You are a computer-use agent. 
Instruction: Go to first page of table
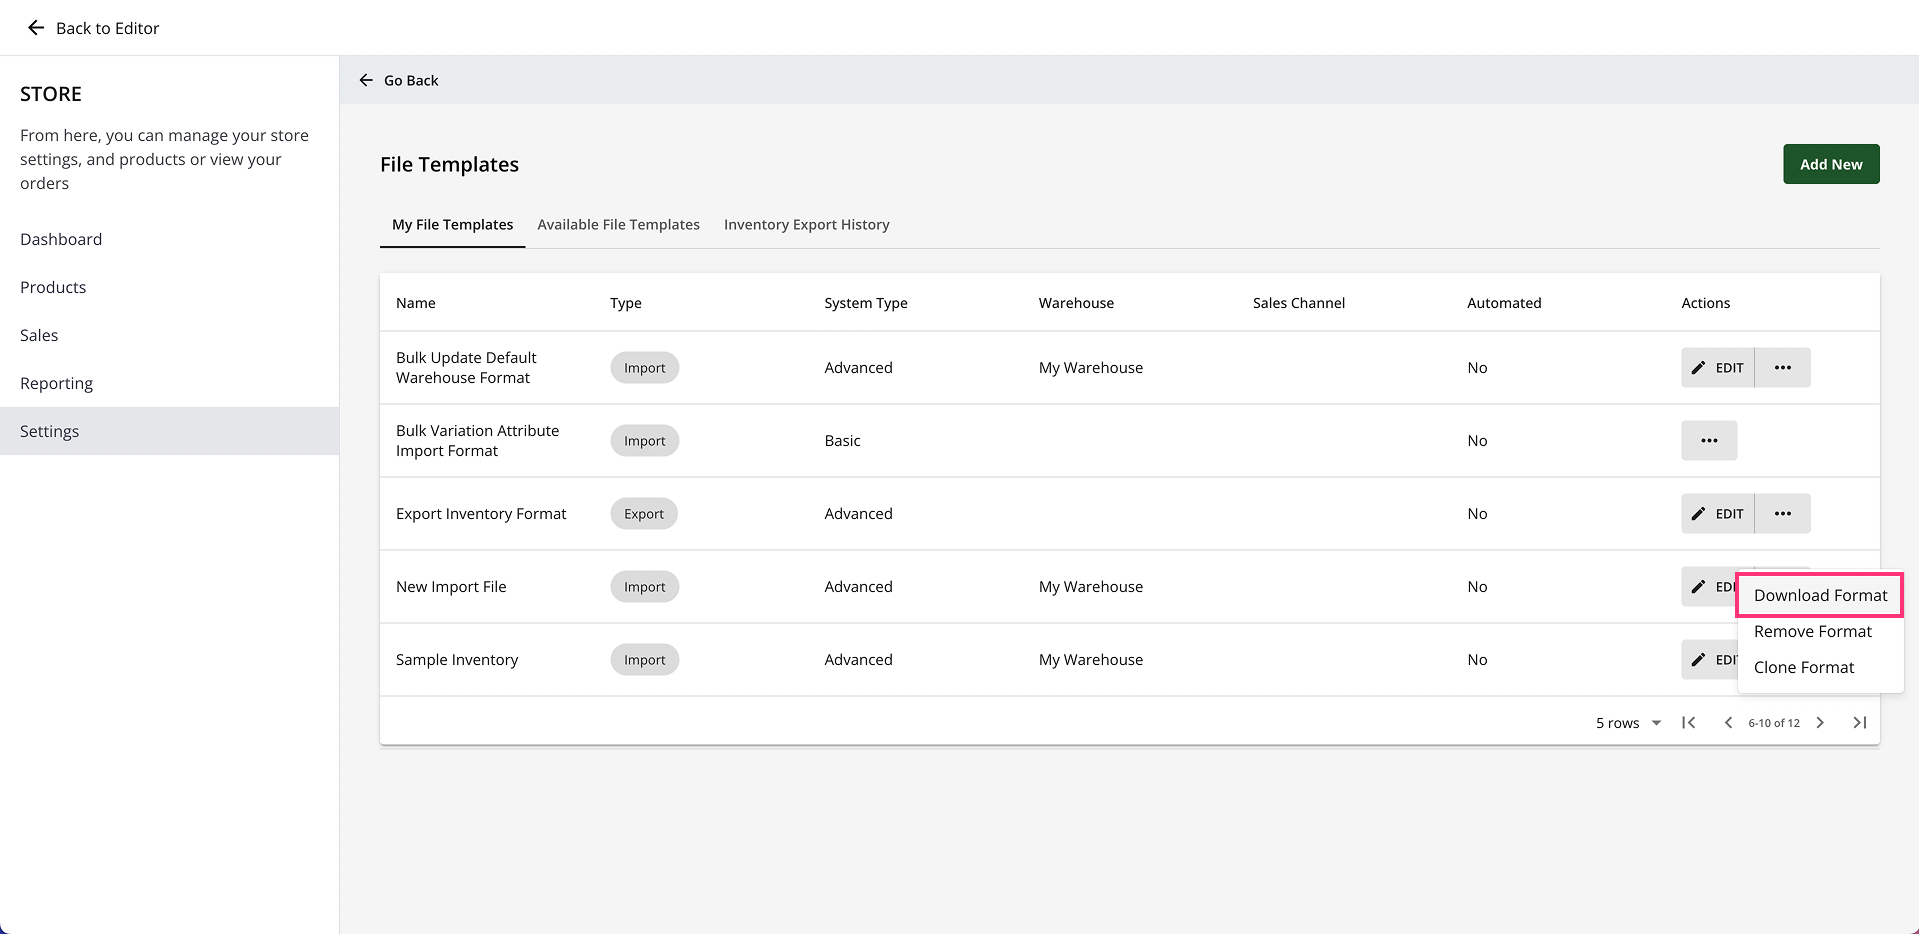click(x=1689, y=723)
